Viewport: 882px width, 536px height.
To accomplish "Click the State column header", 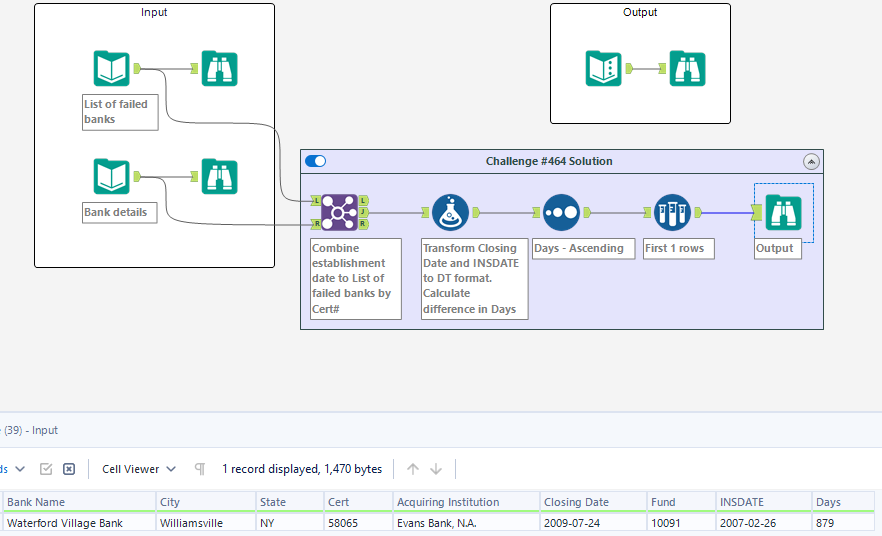I will (290, 502).
